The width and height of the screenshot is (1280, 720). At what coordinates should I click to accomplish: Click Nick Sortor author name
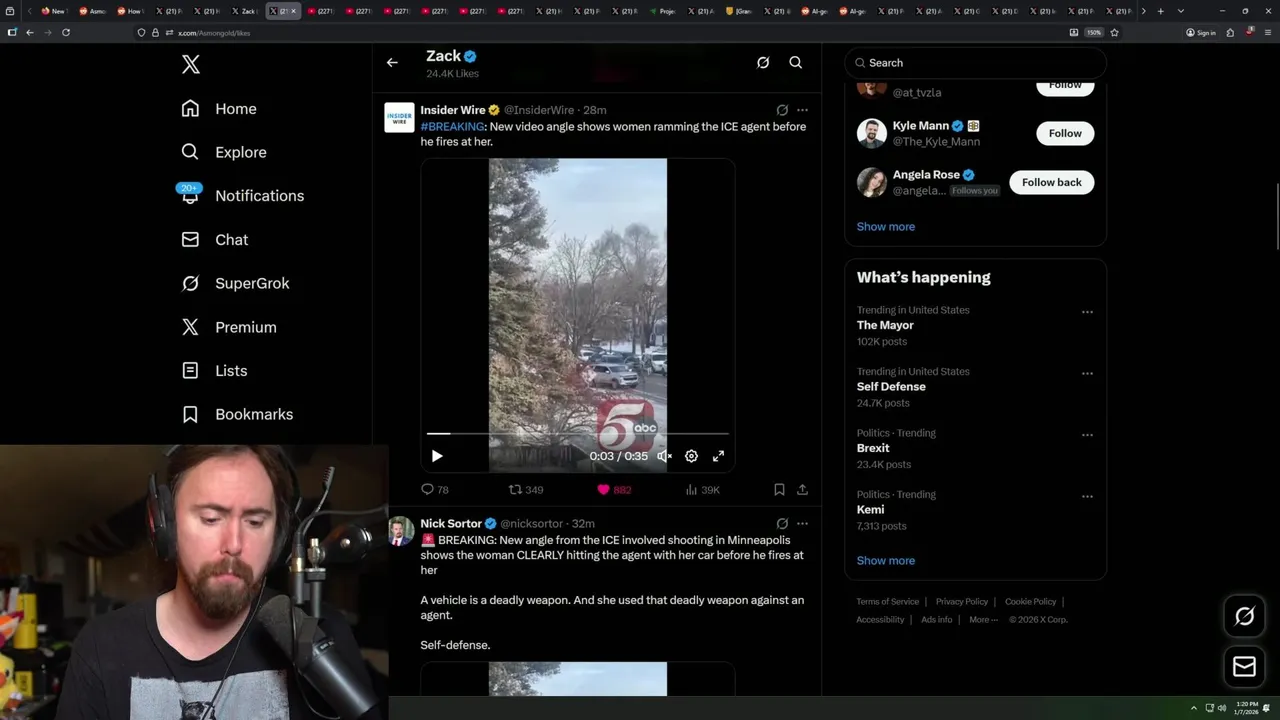(x=451, y=524)
